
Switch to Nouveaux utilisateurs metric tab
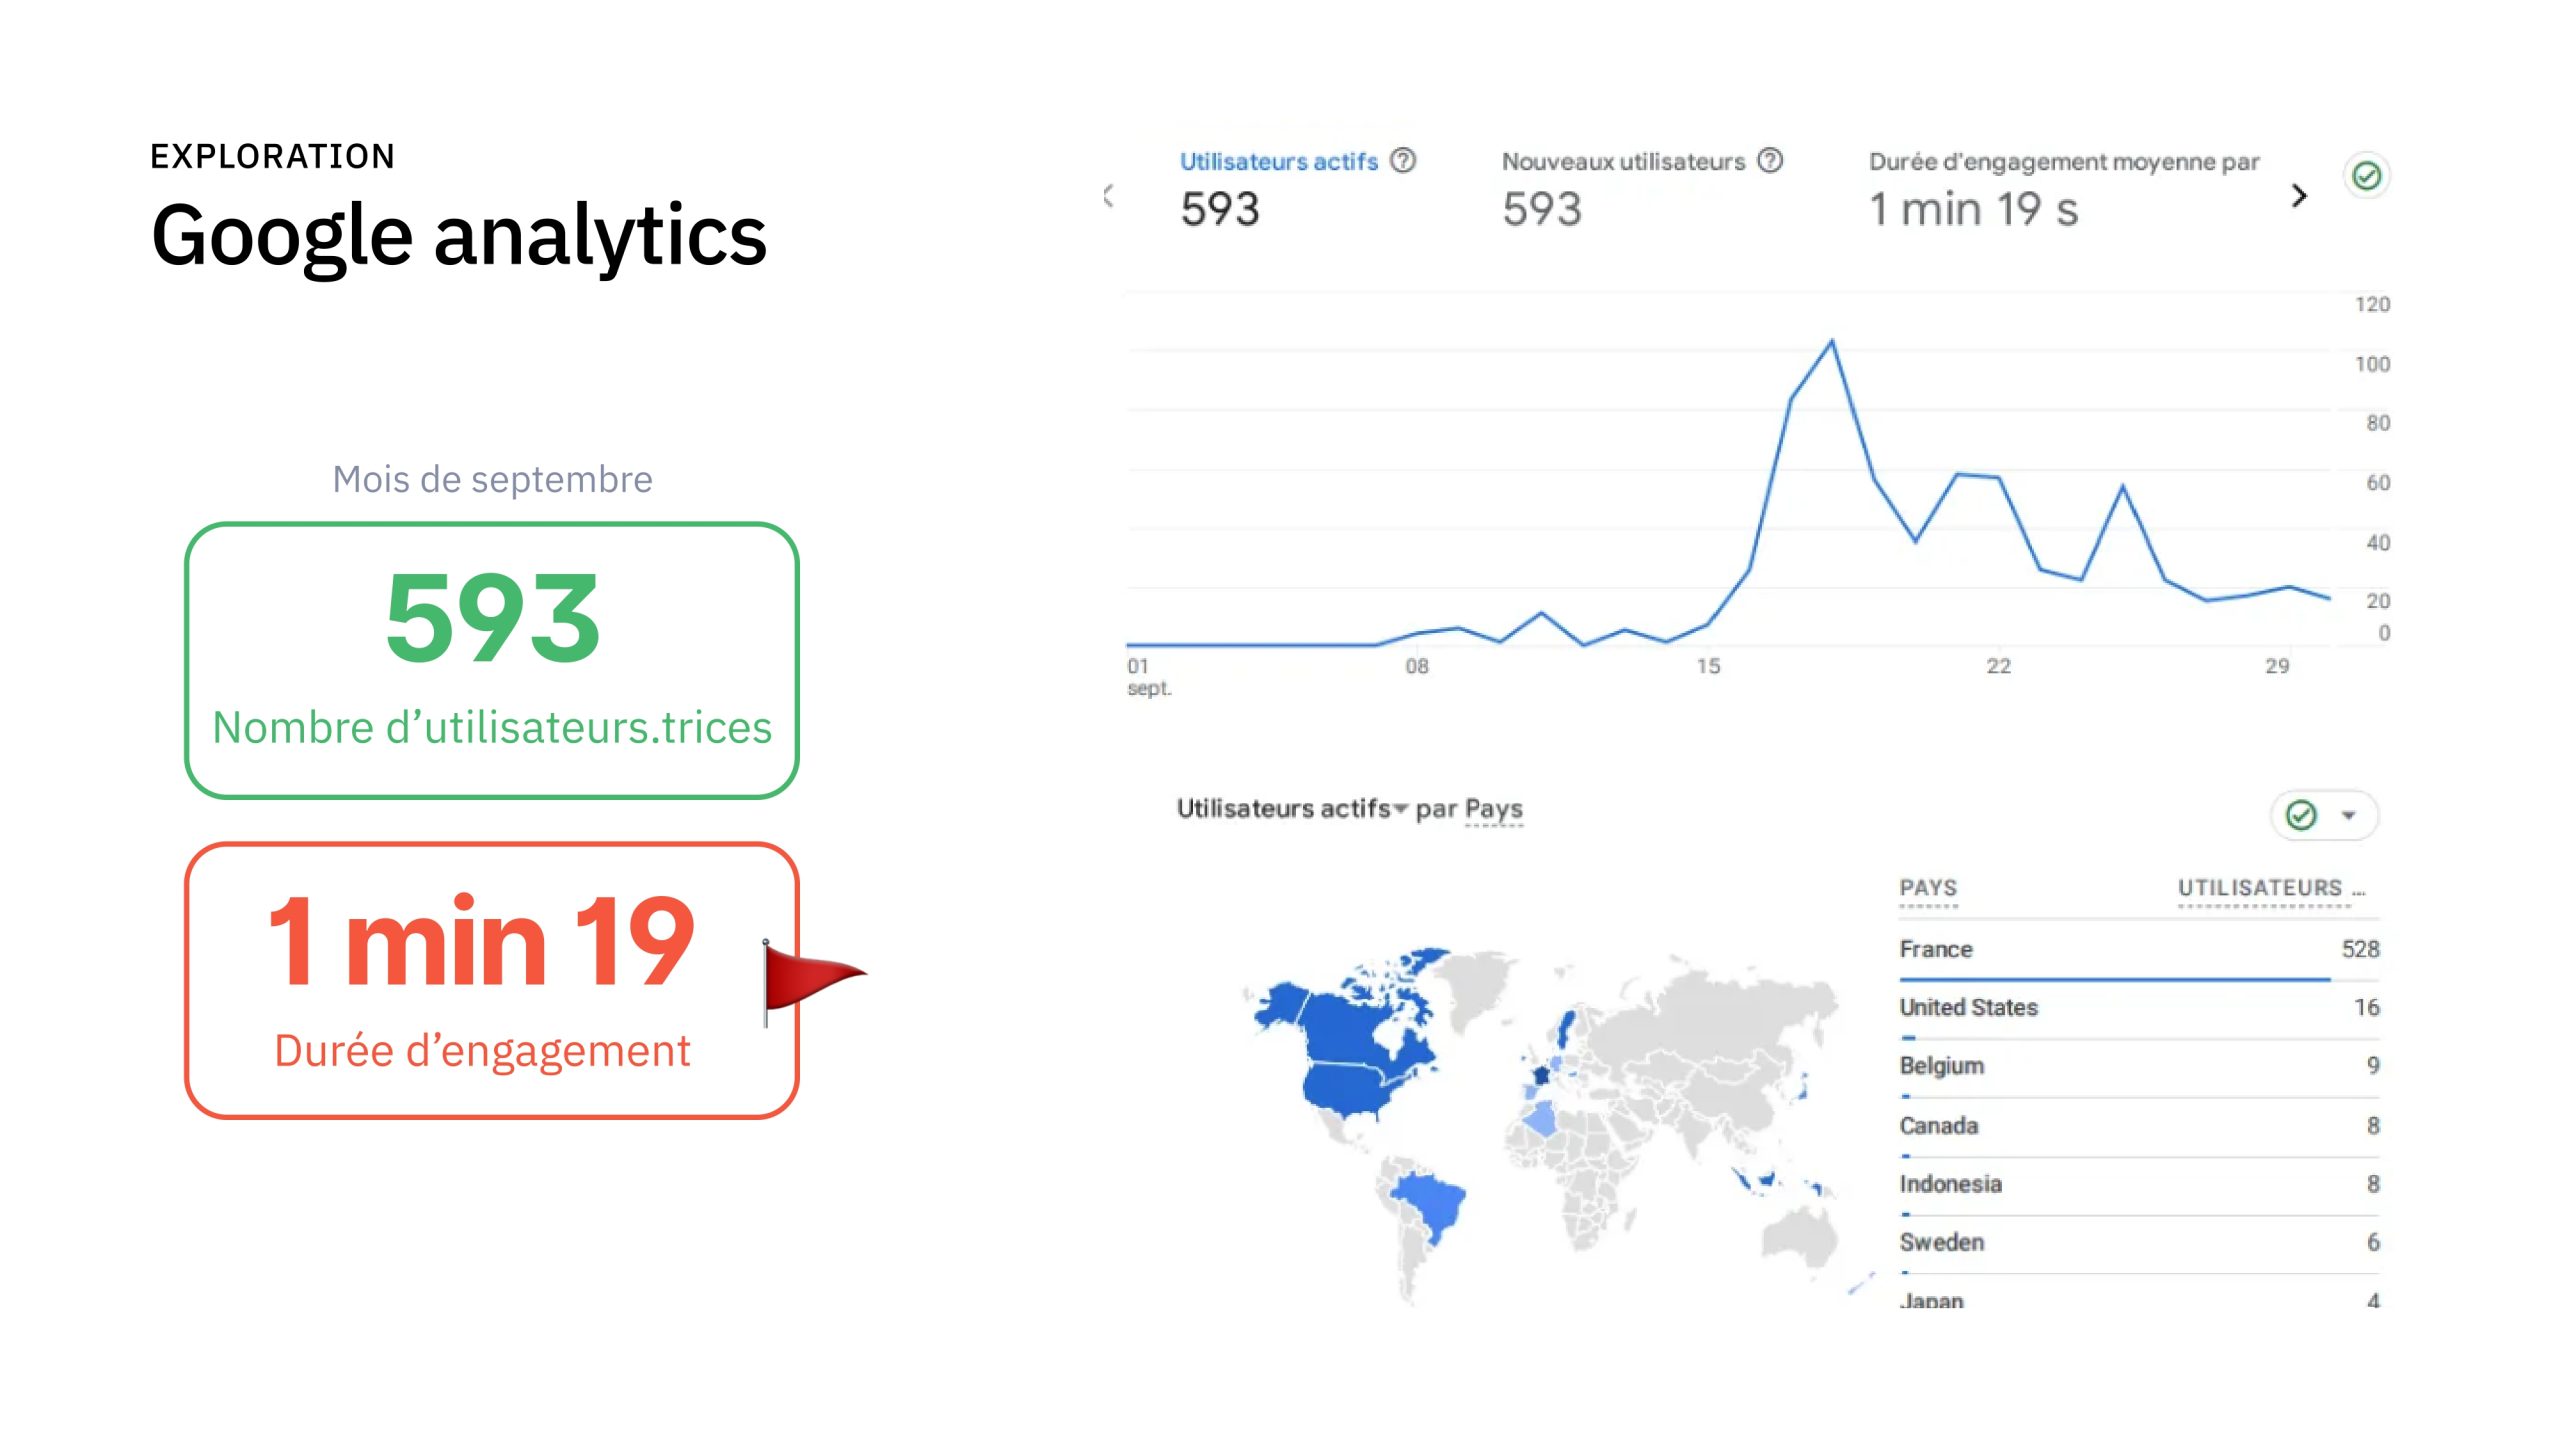click(1622, 161)
